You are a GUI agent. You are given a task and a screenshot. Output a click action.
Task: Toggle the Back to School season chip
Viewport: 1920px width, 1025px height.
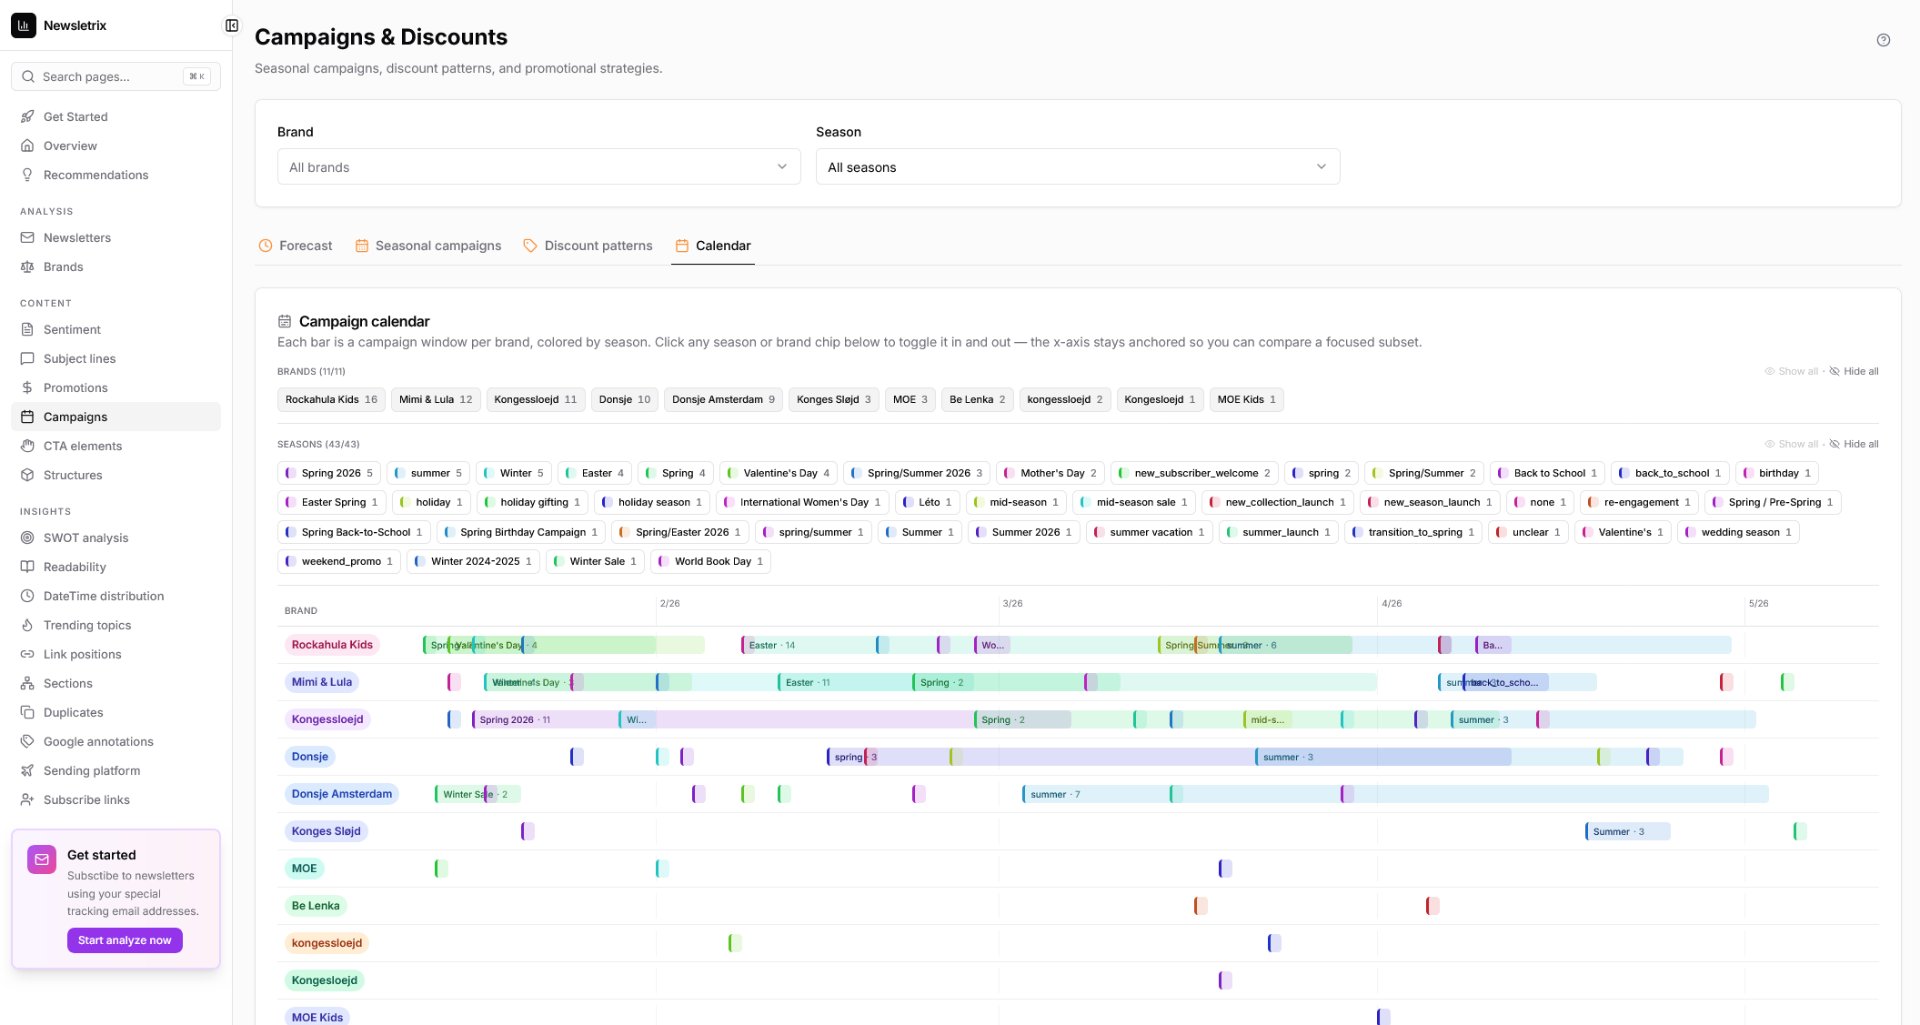point(1547,473)
